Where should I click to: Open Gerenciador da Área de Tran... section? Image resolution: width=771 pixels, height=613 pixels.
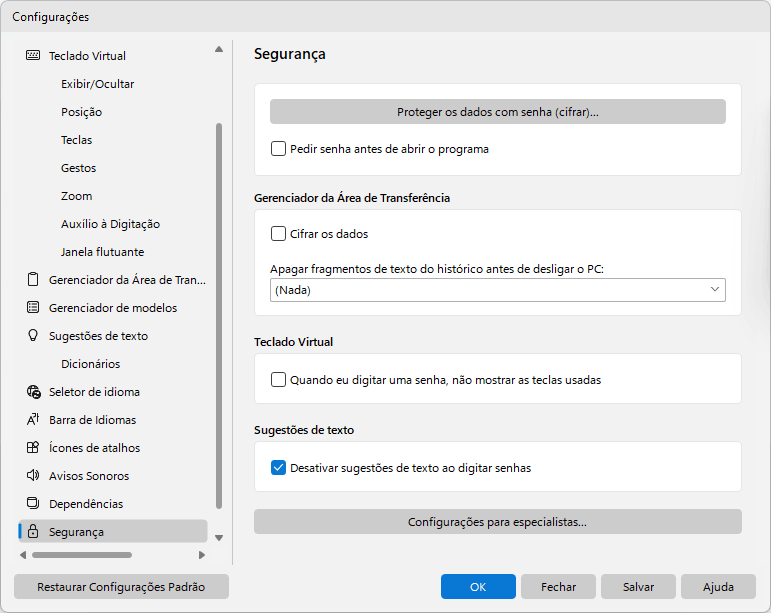127,280
